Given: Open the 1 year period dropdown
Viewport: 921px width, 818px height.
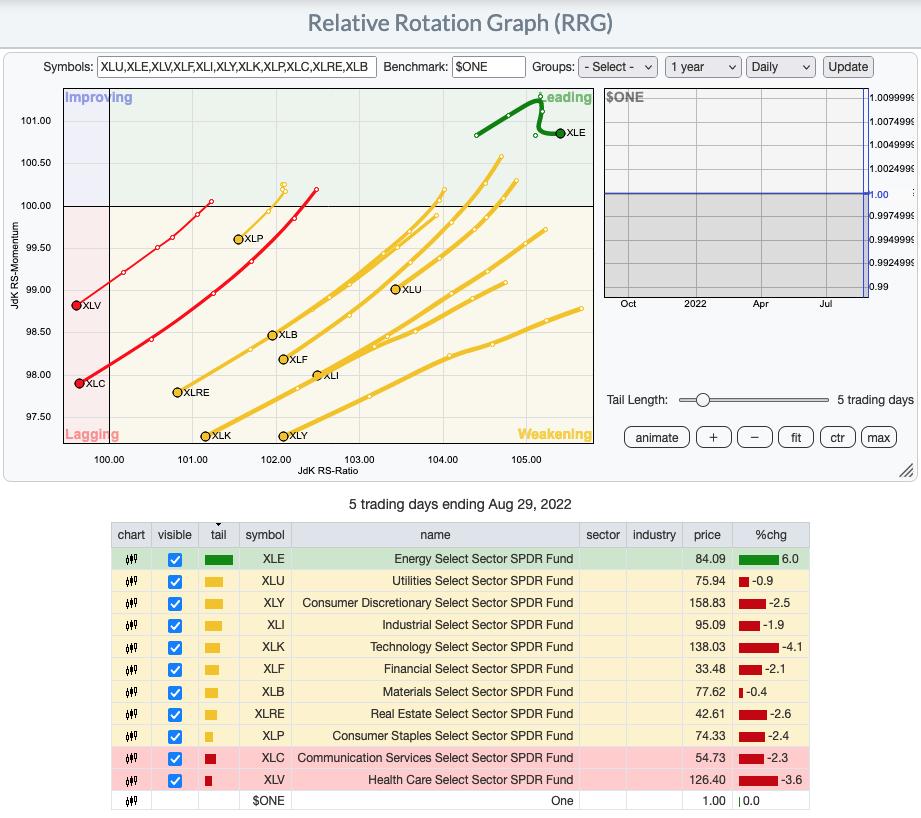Looking at the screenshot, I should [703, 67].
